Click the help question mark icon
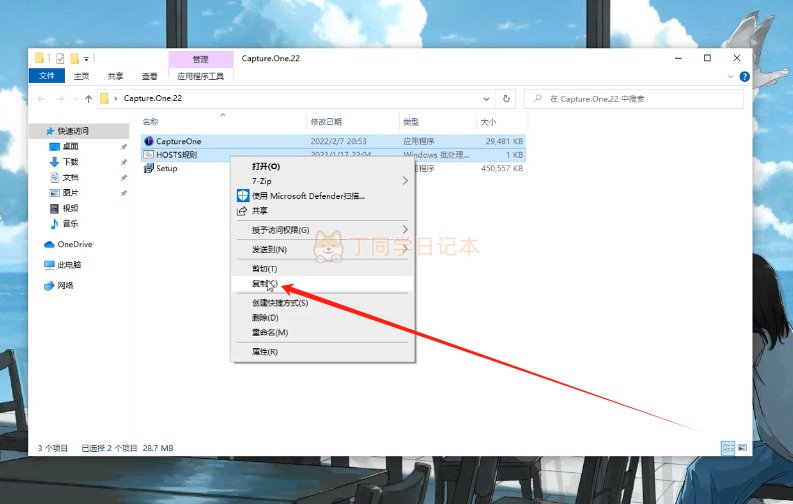 pos(744,76)
